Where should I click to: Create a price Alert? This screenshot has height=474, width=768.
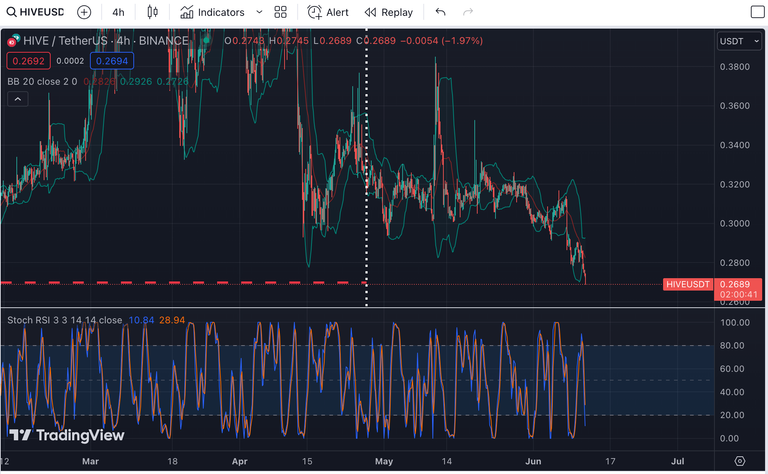(x=328, y=12)
